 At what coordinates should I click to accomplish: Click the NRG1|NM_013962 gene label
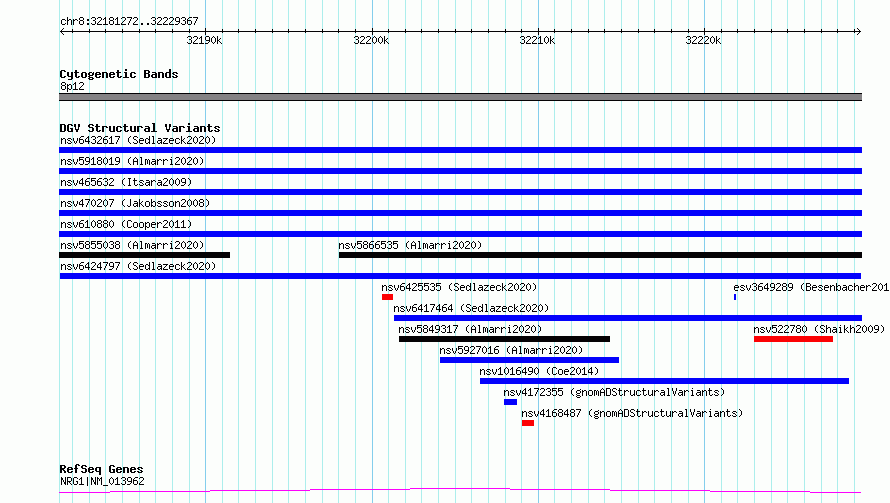point(102,481)
